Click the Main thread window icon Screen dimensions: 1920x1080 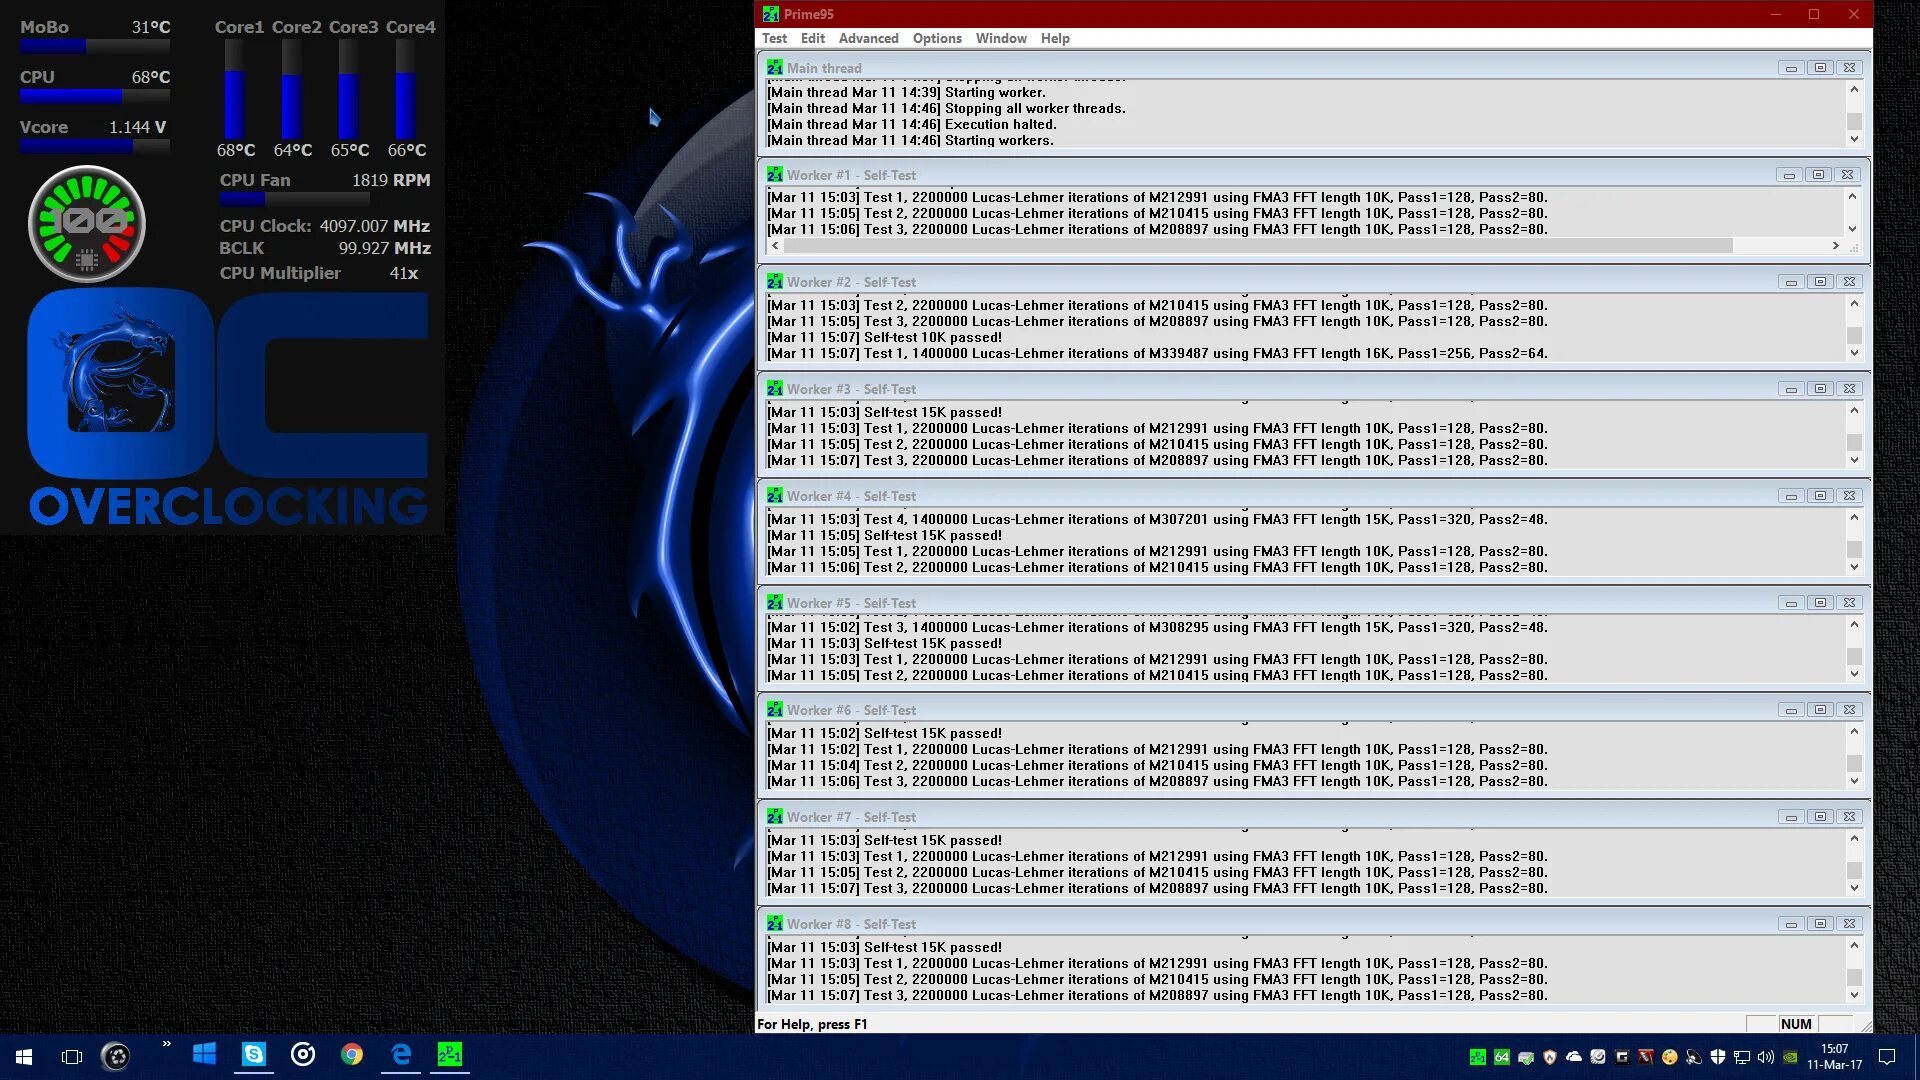(x=774, y=68)
